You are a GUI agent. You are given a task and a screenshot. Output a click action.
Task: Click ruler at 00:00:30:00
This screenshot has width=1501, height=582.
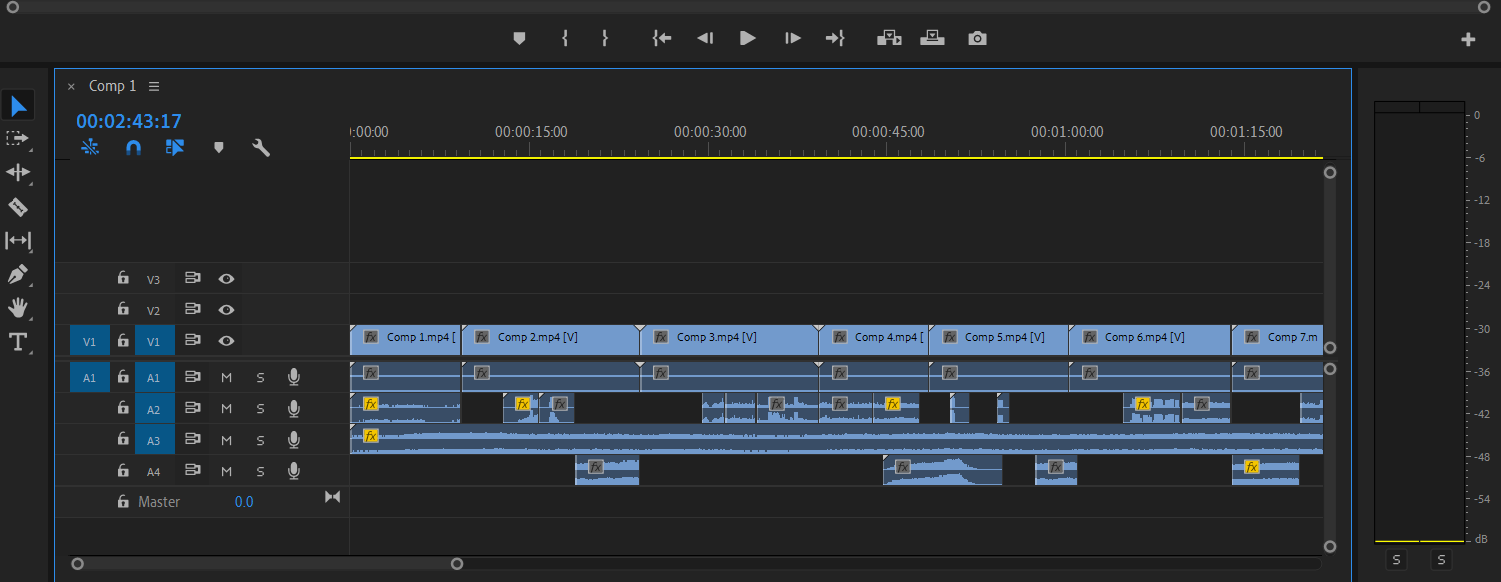tap(709, 131)
